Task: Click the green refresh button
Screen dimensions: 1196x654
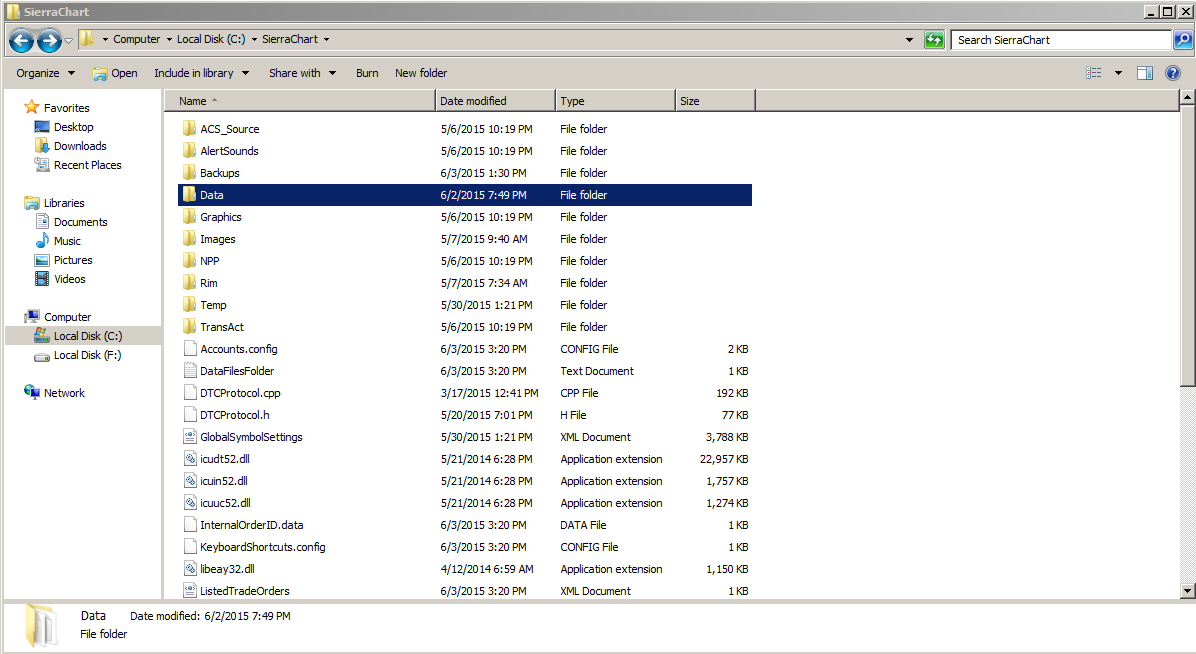Action: [934, 40]
